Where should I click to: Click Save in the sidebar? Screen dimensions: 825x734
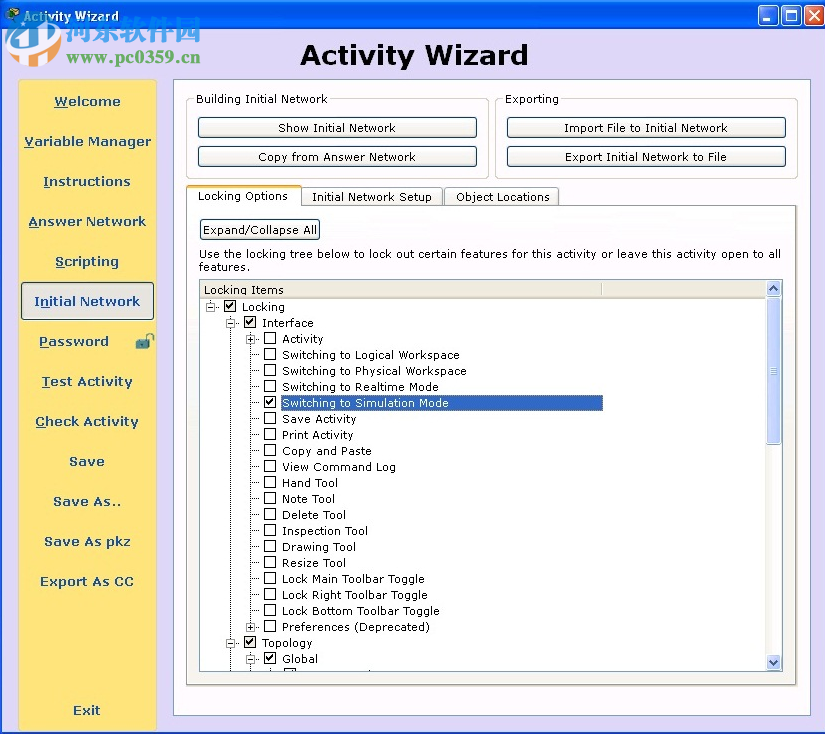(87, 461)
